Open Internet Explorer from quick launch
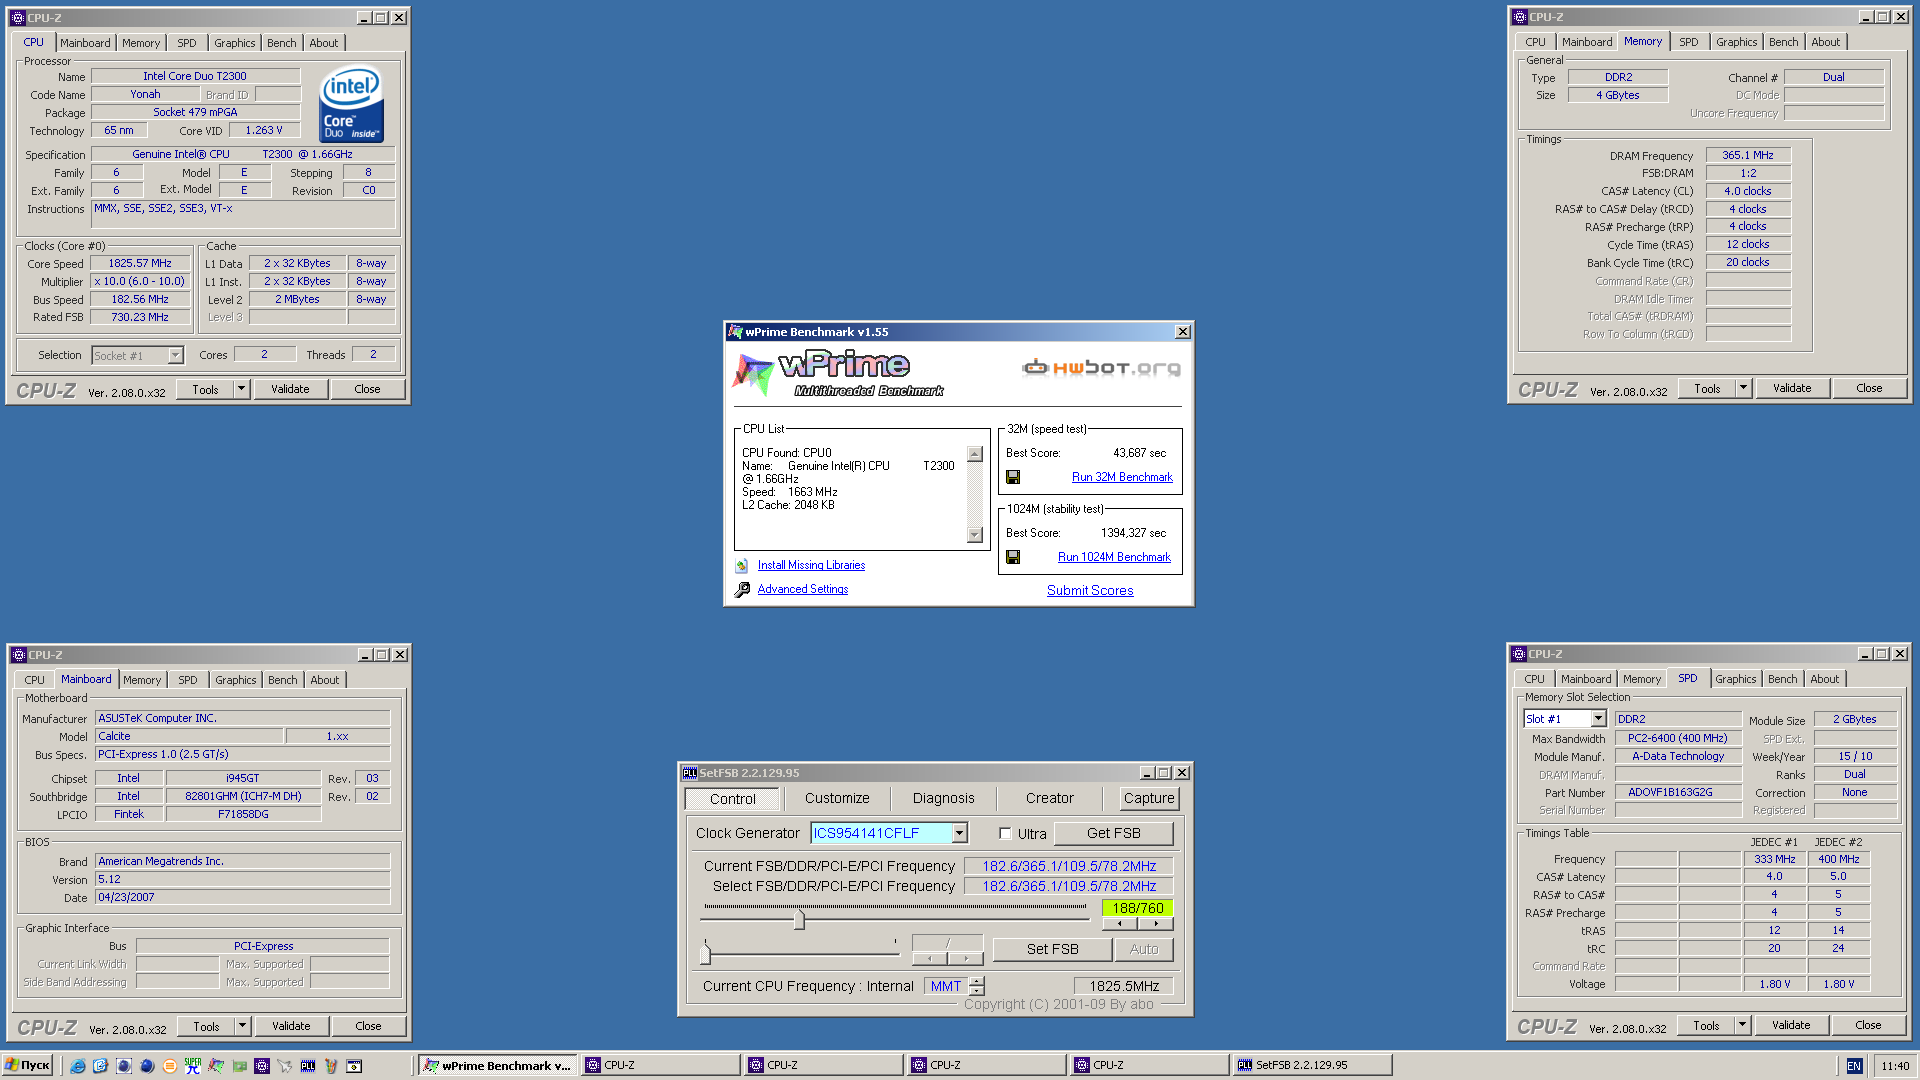The width and height of the screenshot is (1920, 1080). click(x=77, y=1066)
